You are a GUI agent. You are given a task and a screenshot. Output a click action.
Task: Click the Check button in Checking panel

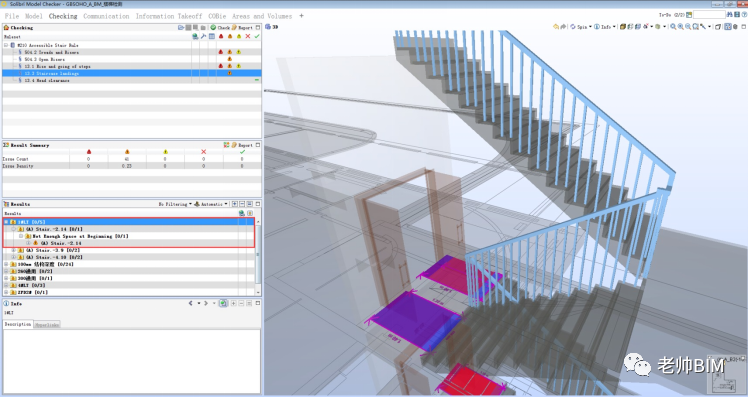(220, 27)
